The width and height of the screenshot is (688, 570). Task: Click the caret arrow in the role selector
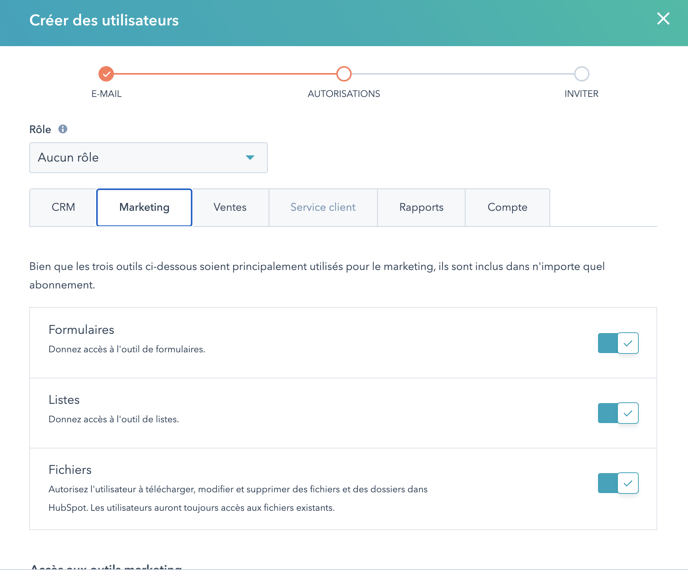click(x=250, y=158)
